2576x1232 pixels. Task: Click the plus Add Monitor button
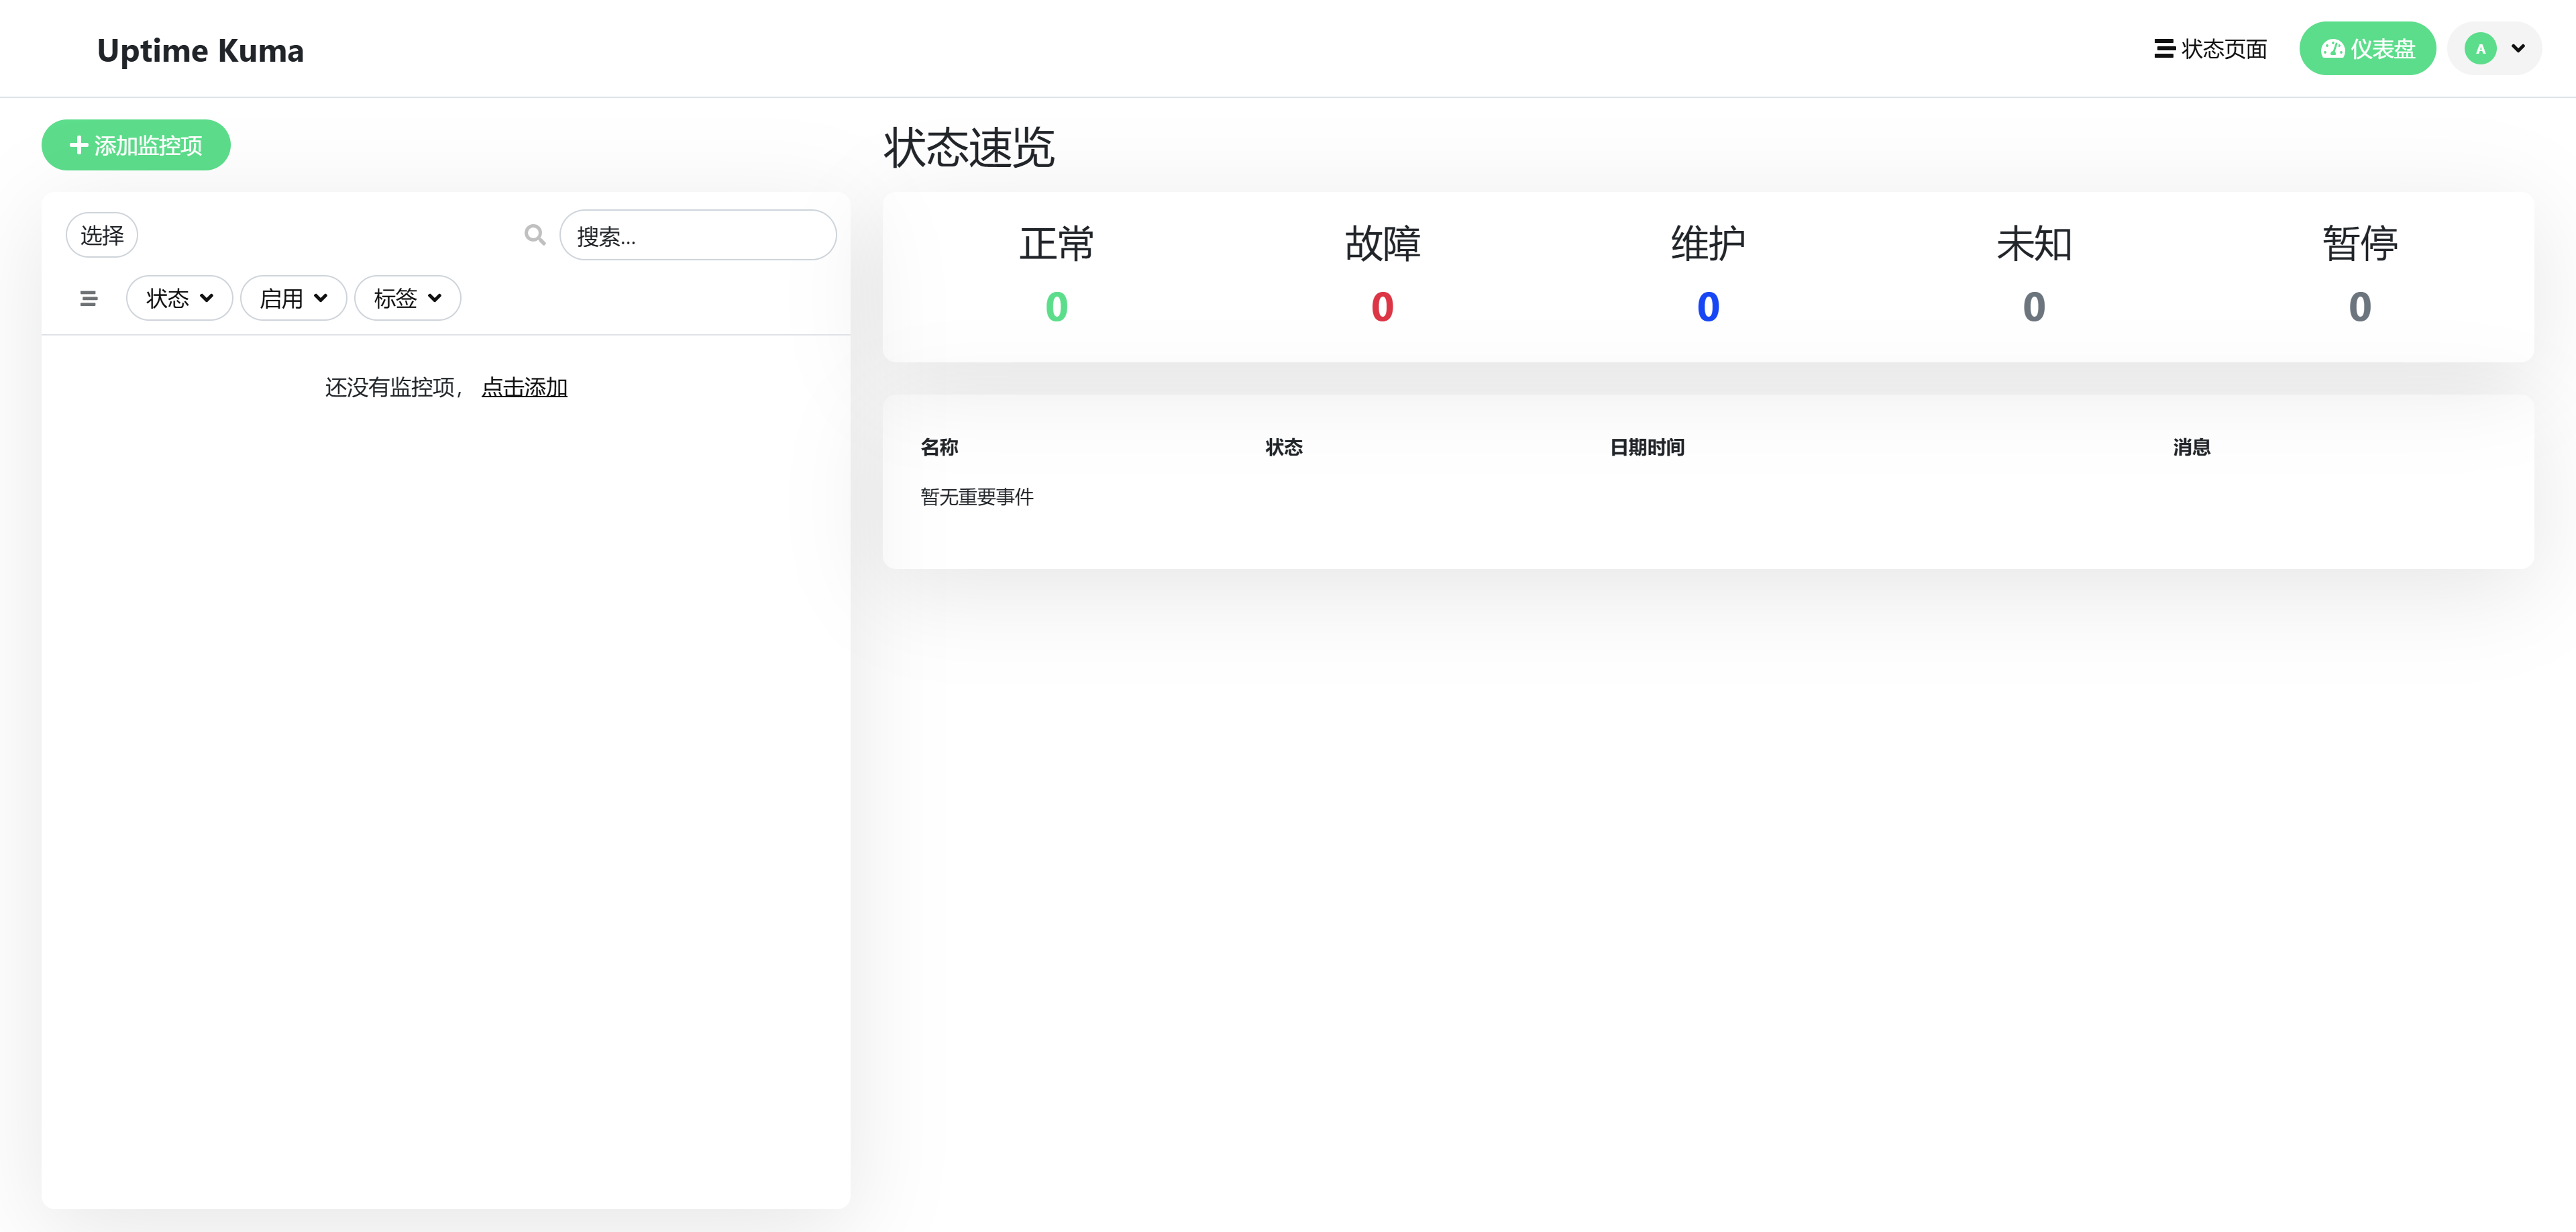coord(136,145)
